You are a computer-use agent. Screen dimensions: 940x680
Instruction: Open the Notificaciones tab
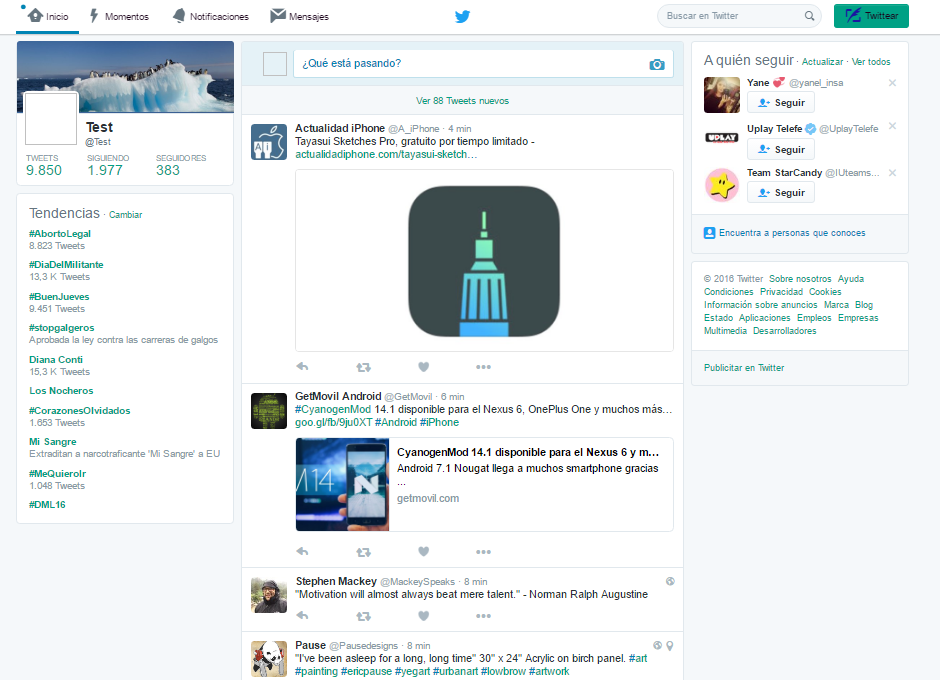pos(210,16)
